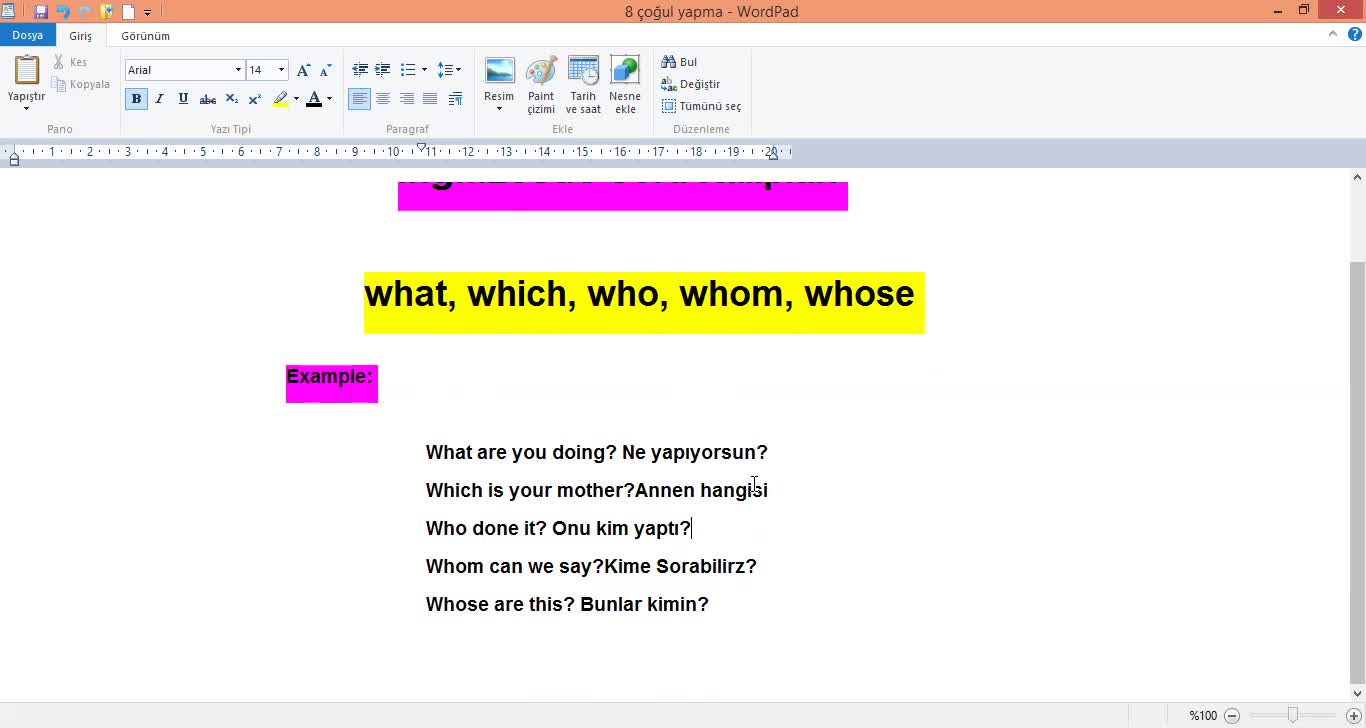1366x728 pixels.
Task: Shrink font size with the small A
Action: 325,70
